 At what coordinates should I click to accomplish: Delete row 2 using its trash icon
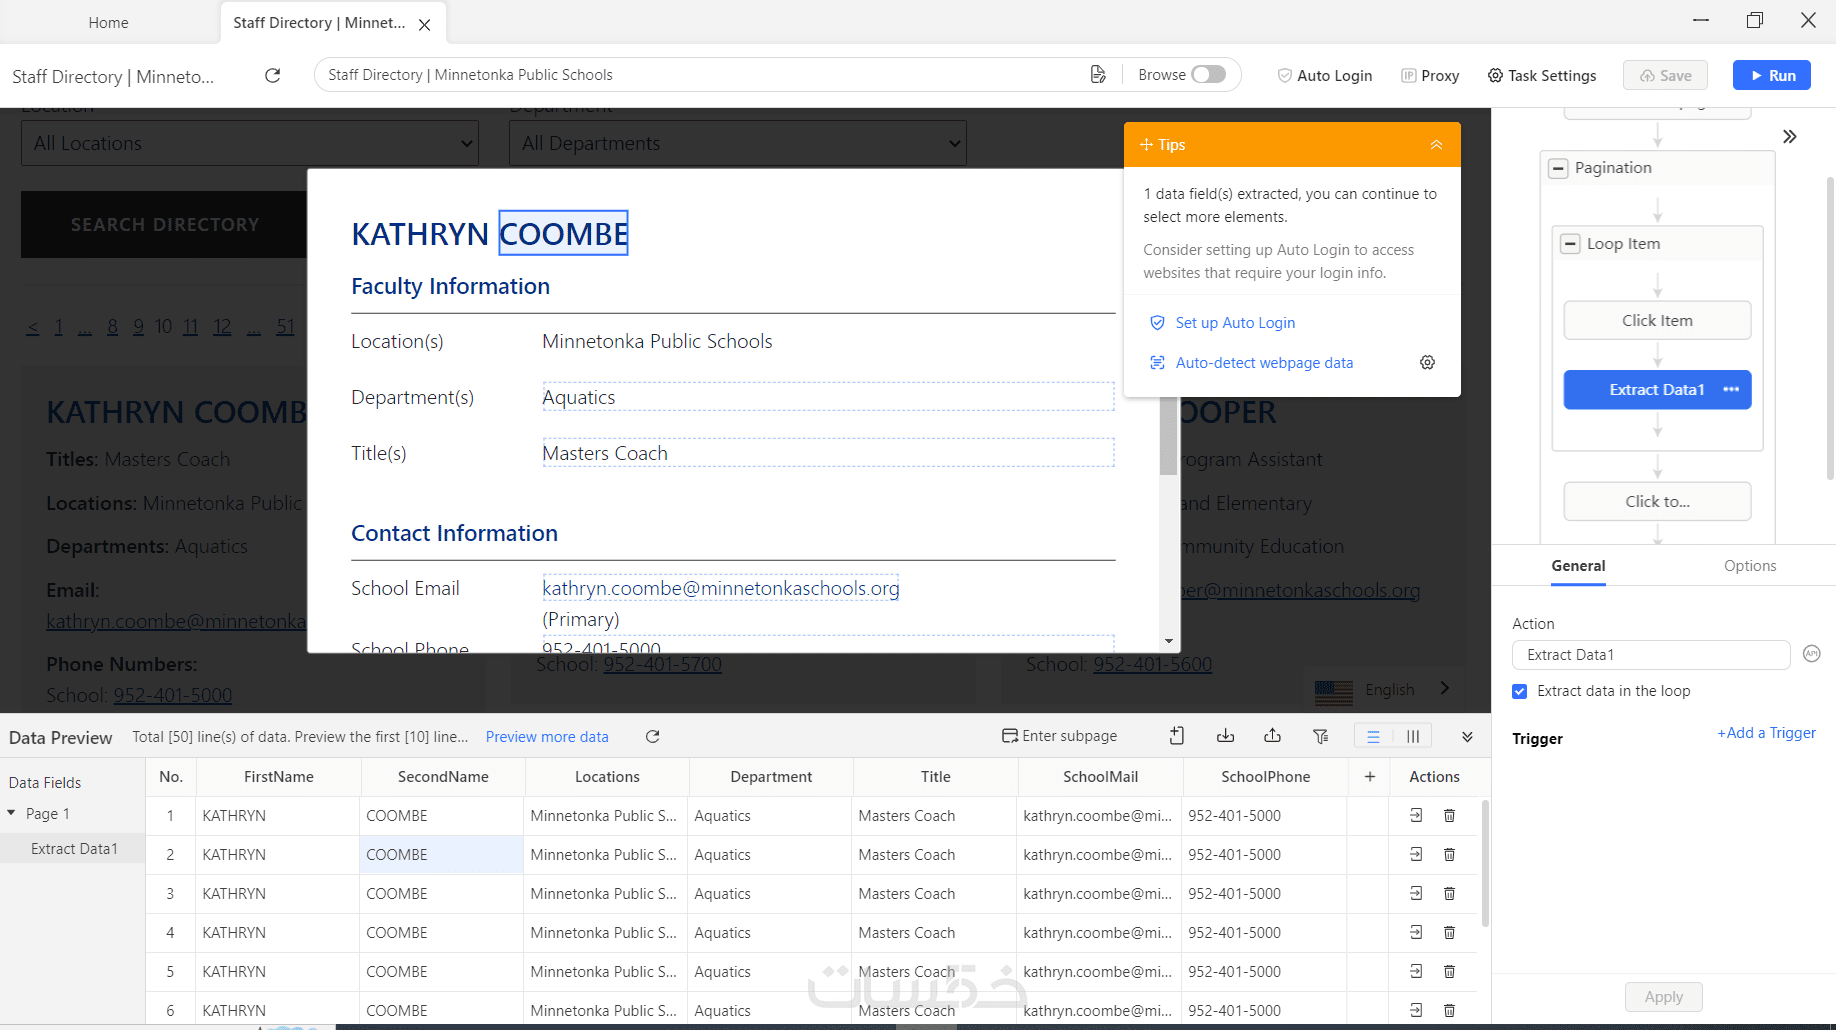1449,855
